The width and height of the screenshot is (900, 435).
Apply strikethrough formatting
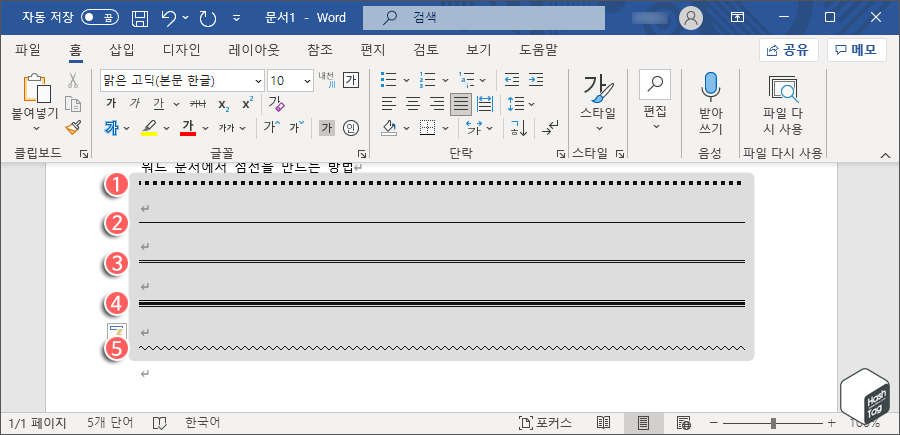point(198,104)
